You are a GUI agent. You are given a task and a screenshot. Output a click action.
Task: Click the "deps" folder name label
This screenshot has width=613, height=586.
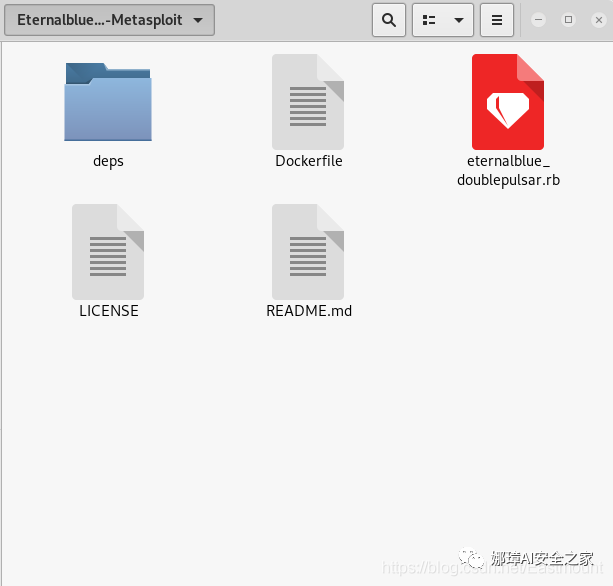tap(108, 161)
